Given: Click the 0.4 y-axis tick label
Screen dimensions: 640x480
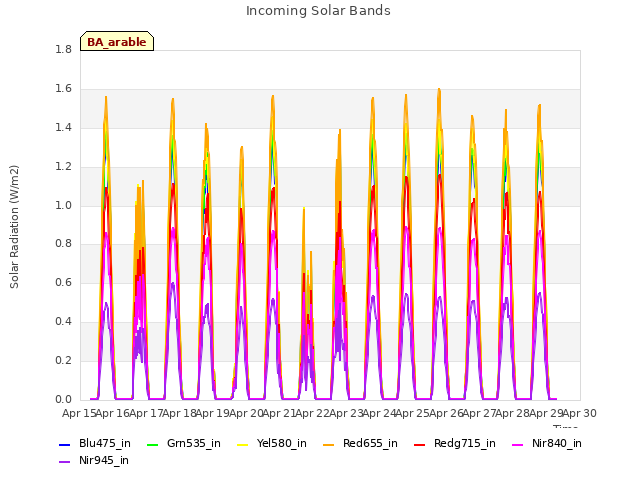Looking at the screenshot, I should click(63, 322).
